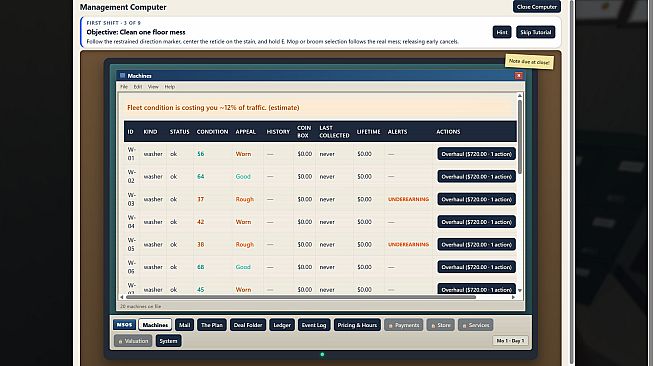Open the Mail app
This screenshot has width=654, height=366.
point(184,325)
